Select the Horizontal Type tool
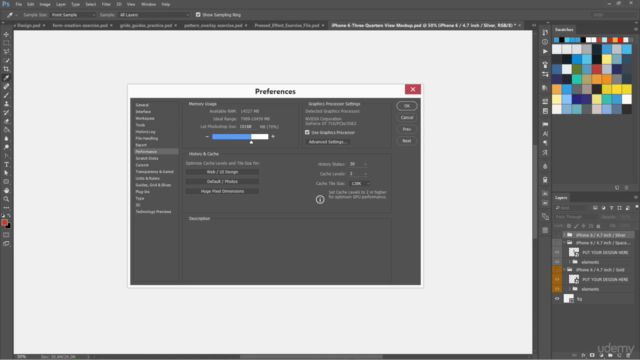The image size is (640, 360). coord(6,164)
